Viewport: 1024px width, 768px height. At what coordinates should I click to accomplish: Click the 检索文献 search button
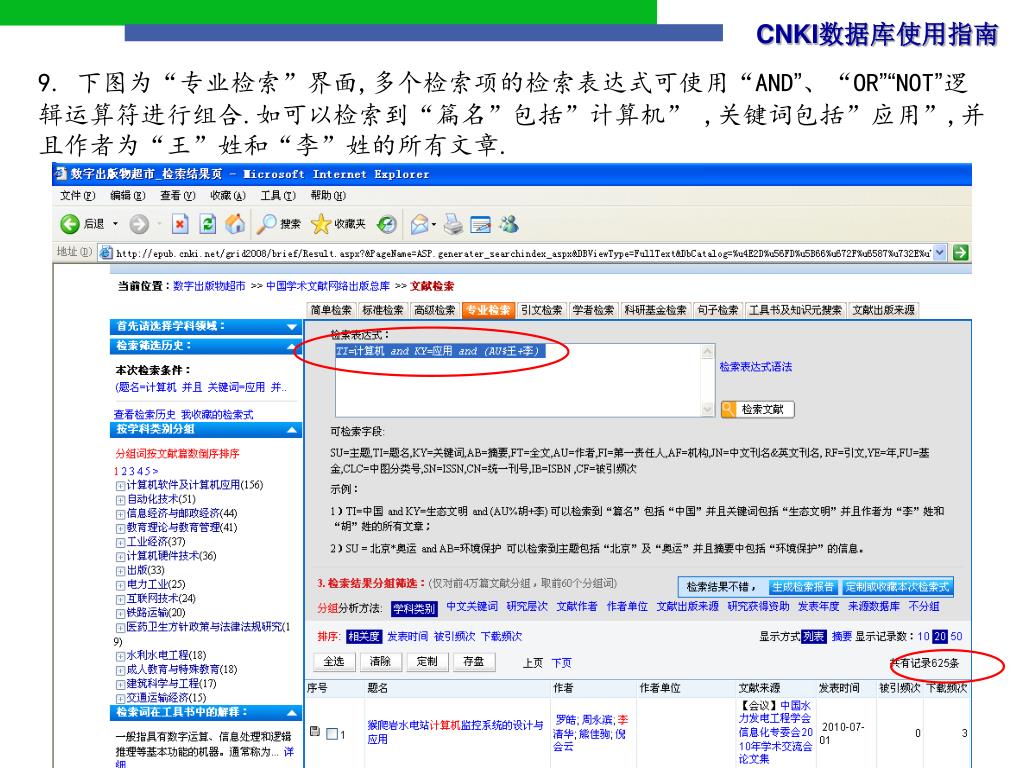tap(758, 409)
